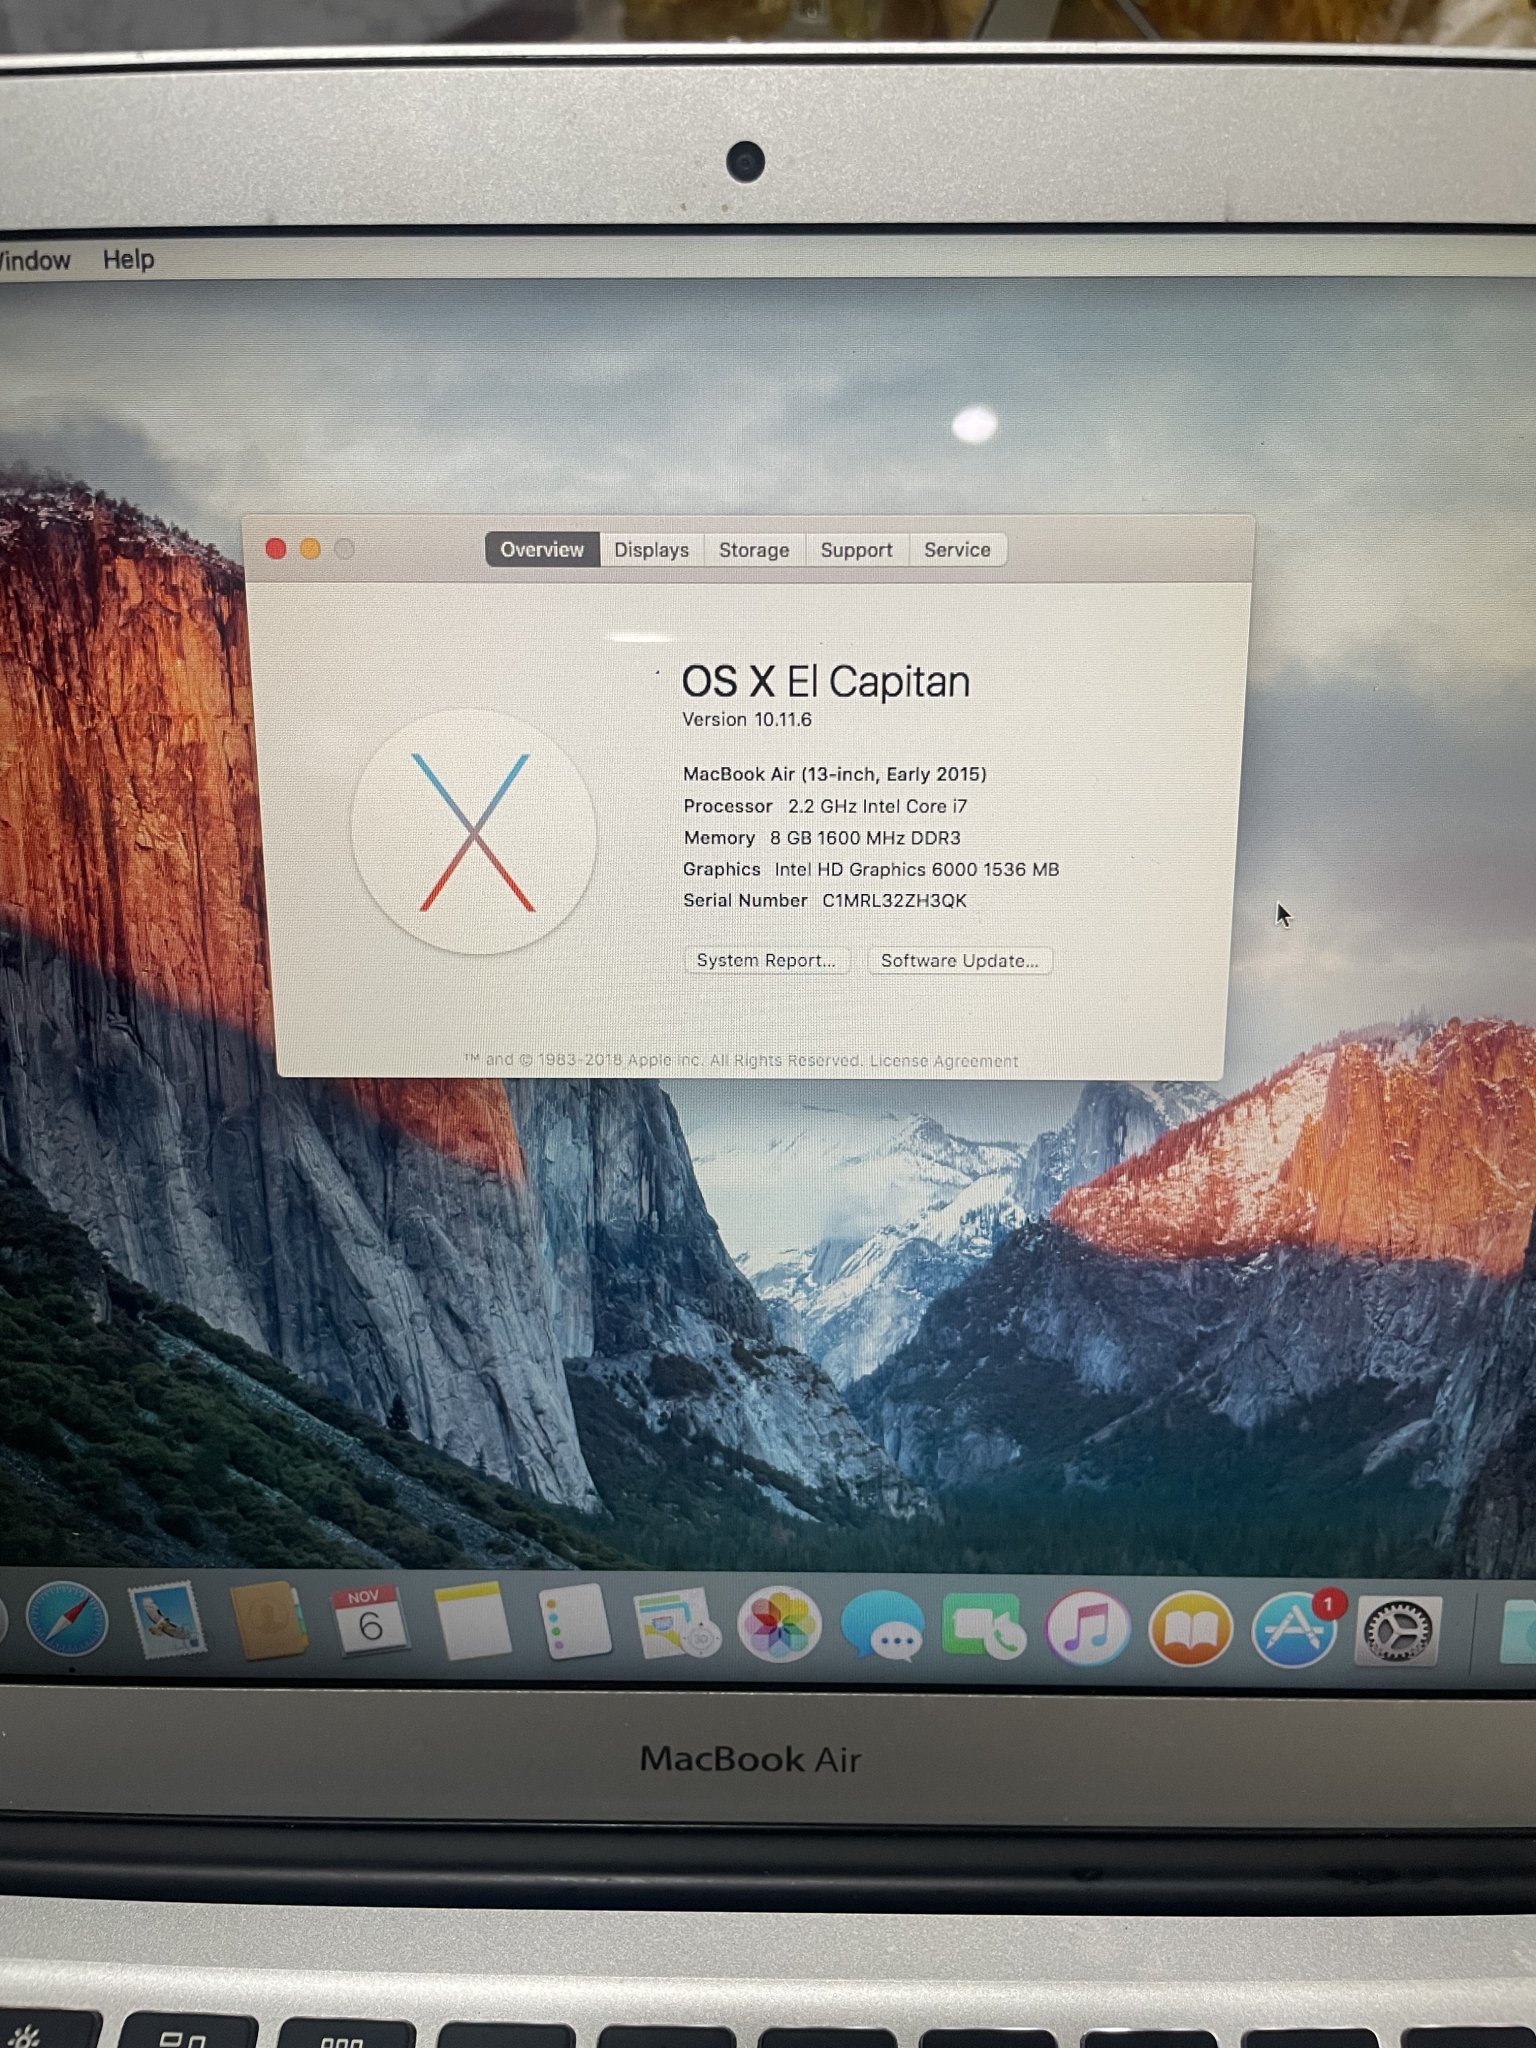This screenshot has height=2048, width=1536.
Task: Click the 2.2 GHz Intel Core i7 text
Action: pyautogui.click(x=877, y=806)
